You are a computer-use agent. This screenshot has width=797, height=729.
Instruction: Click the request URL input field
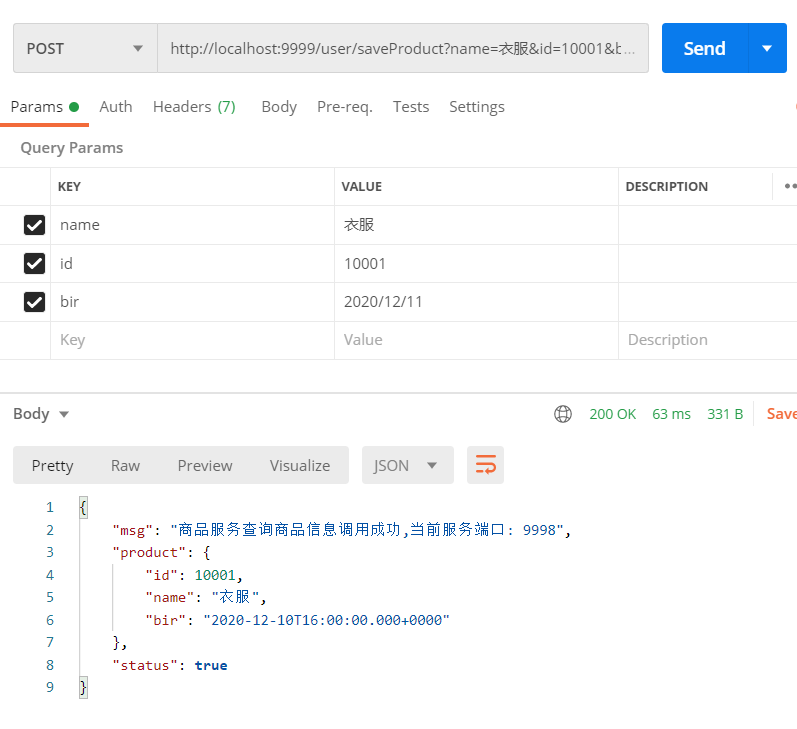(403, 48)
